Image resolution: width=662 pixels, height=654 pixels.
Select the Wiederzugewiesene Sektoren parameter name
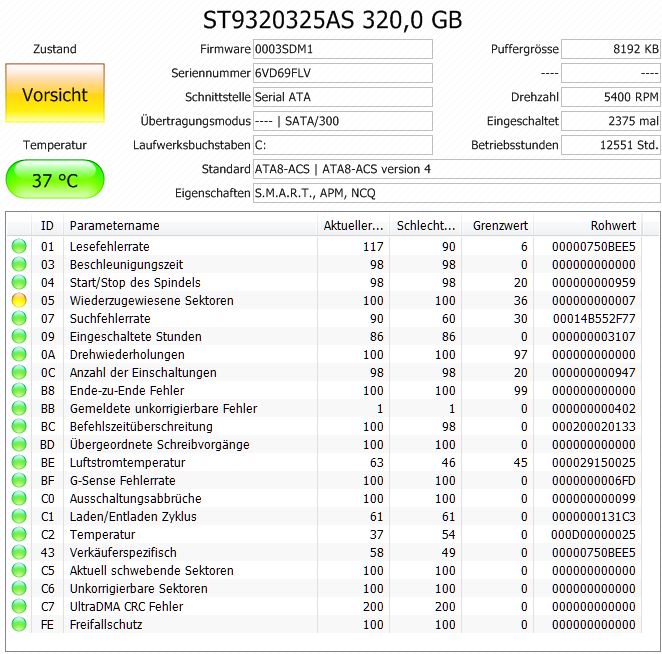(x=152, y=301)
